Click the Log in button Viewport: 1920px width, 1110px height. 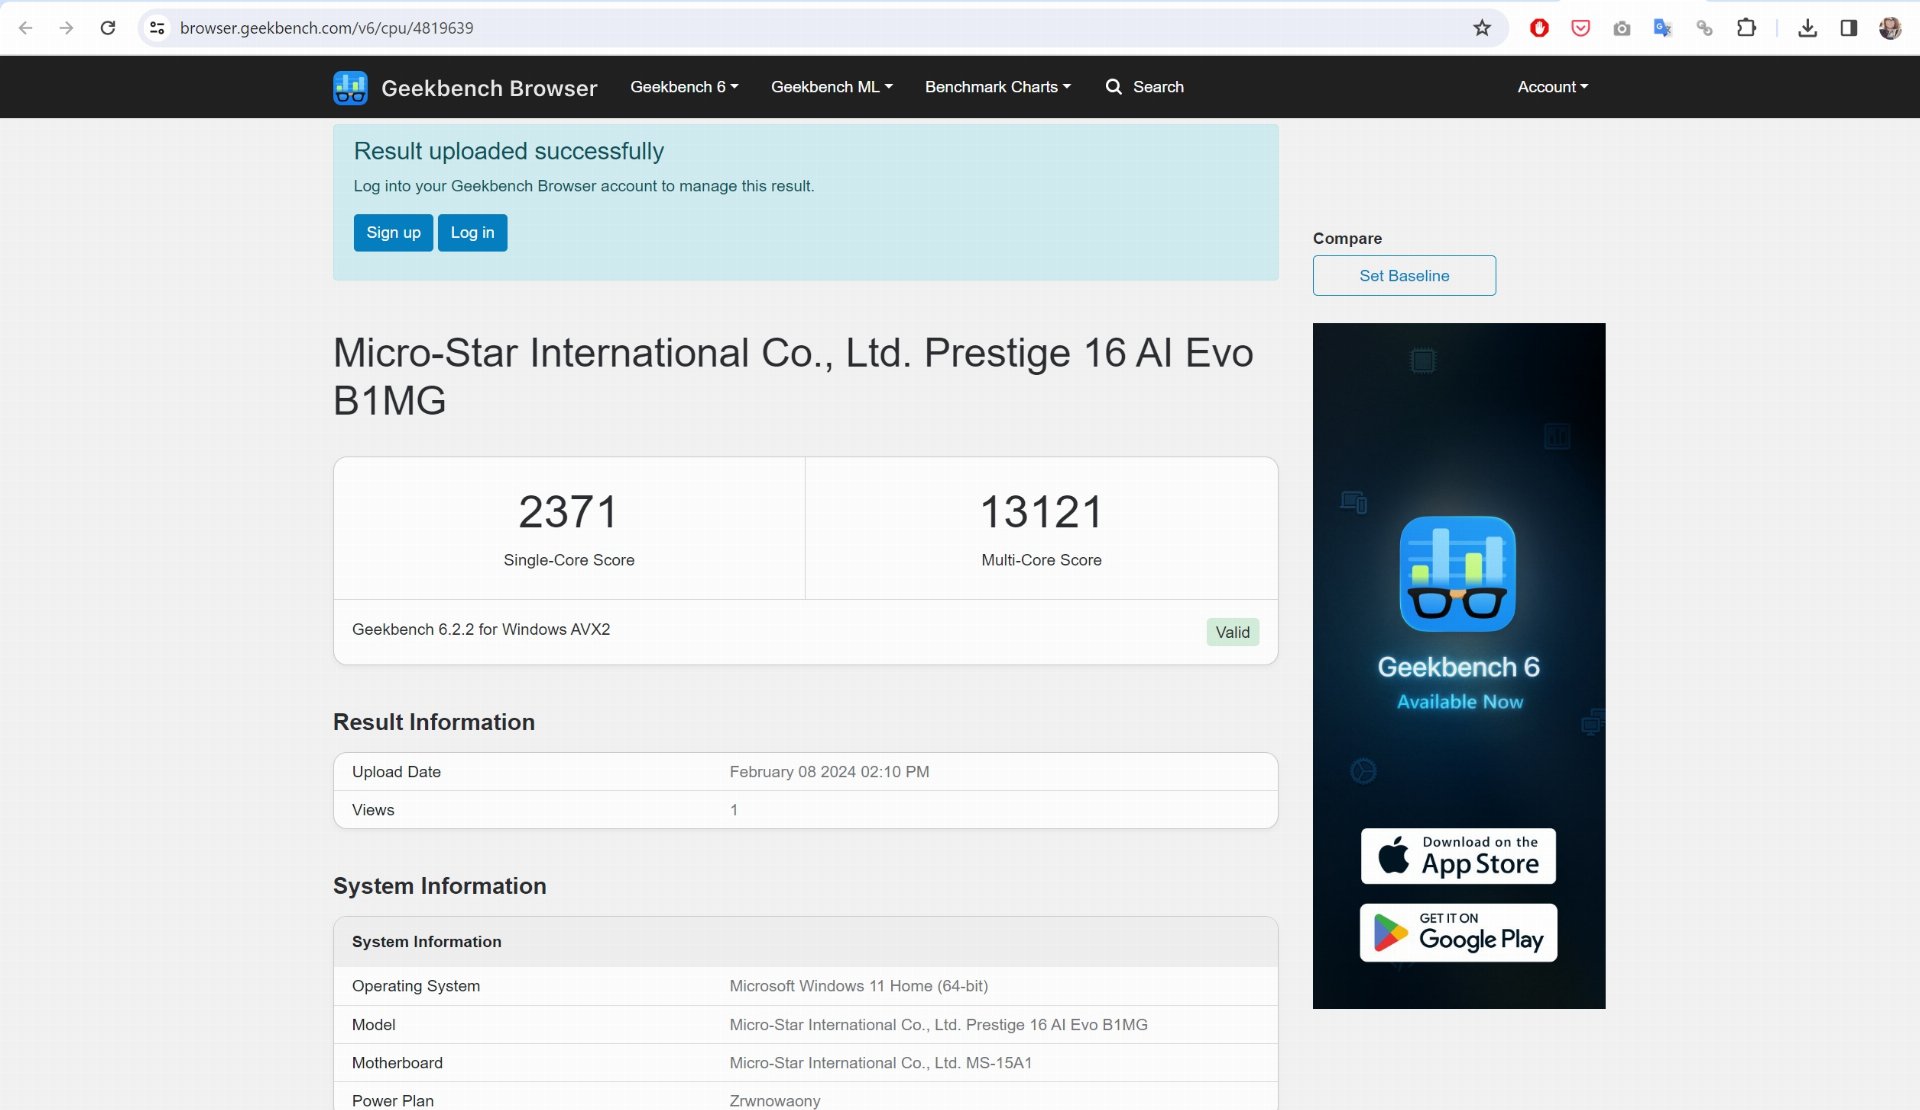(472, 232)
